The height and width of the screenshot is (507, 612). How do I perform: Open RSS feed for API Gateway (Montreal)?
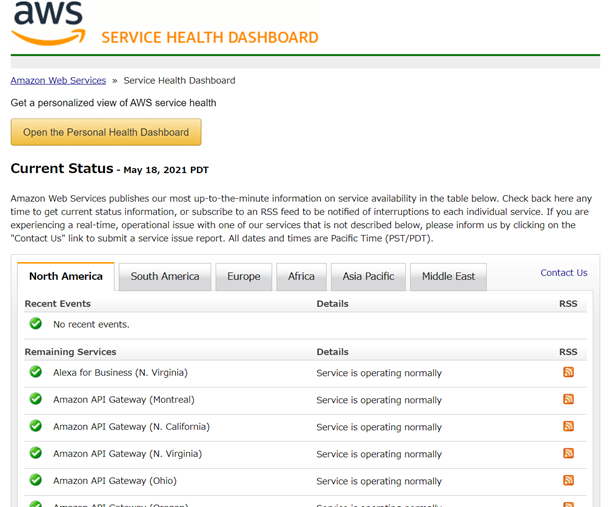tap(568, 399)
